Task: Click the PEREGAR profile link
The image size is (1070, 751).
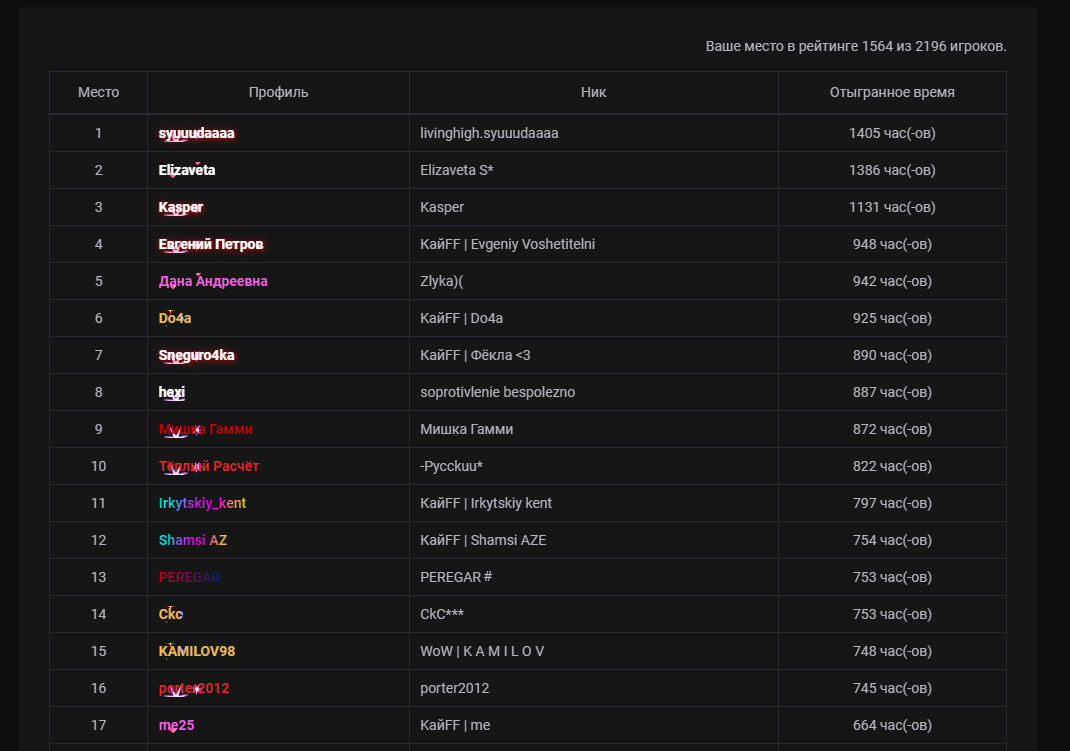Action: 189,577
